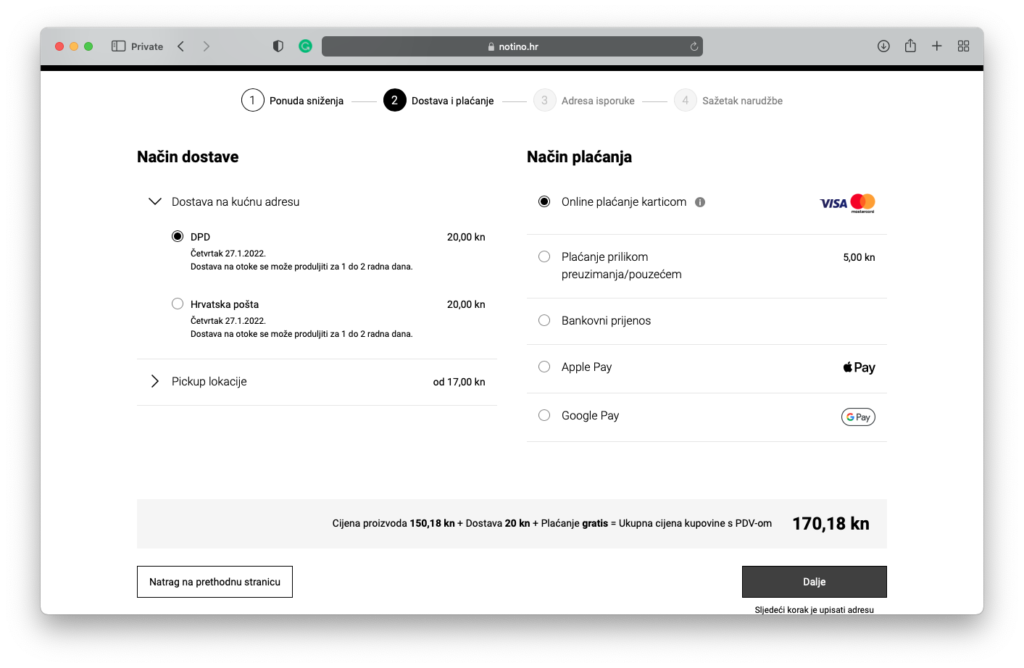Image resolution: width=1024 pixels, height=668 pixels.
Task: Click the notino.hr address bar
Action: pyautogui.click(x=512, y=46)
